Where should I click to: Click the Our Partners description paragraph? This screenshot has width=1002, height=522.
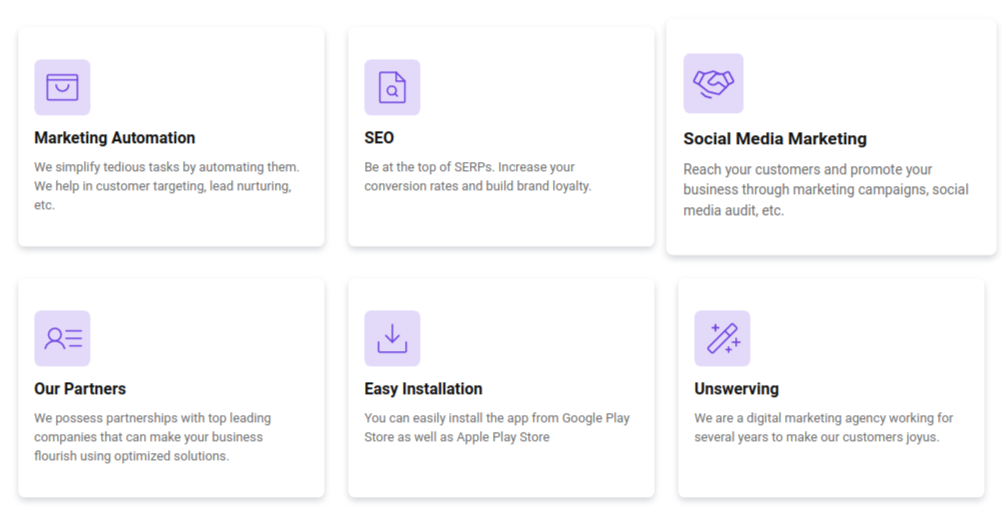152,437
